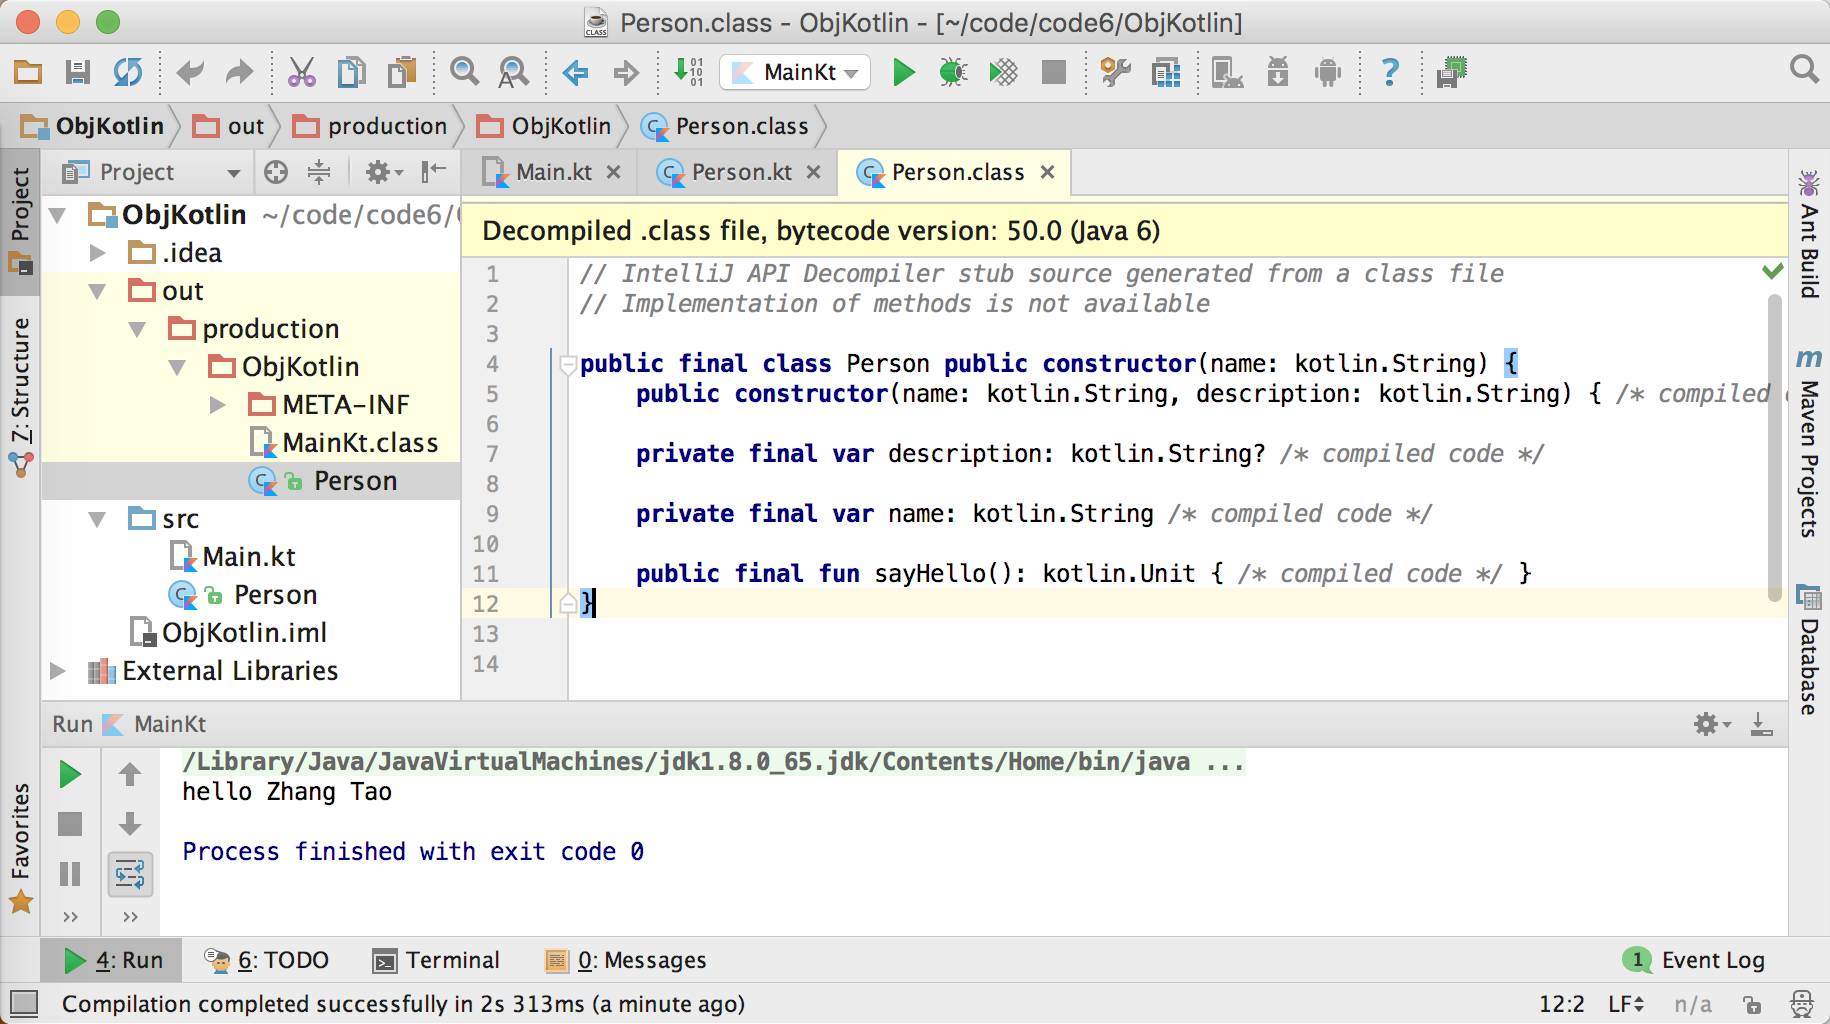Select ObjKotlin.iml file in tree
Screen dimensions: 1830x1024
[x=228, y=633]
